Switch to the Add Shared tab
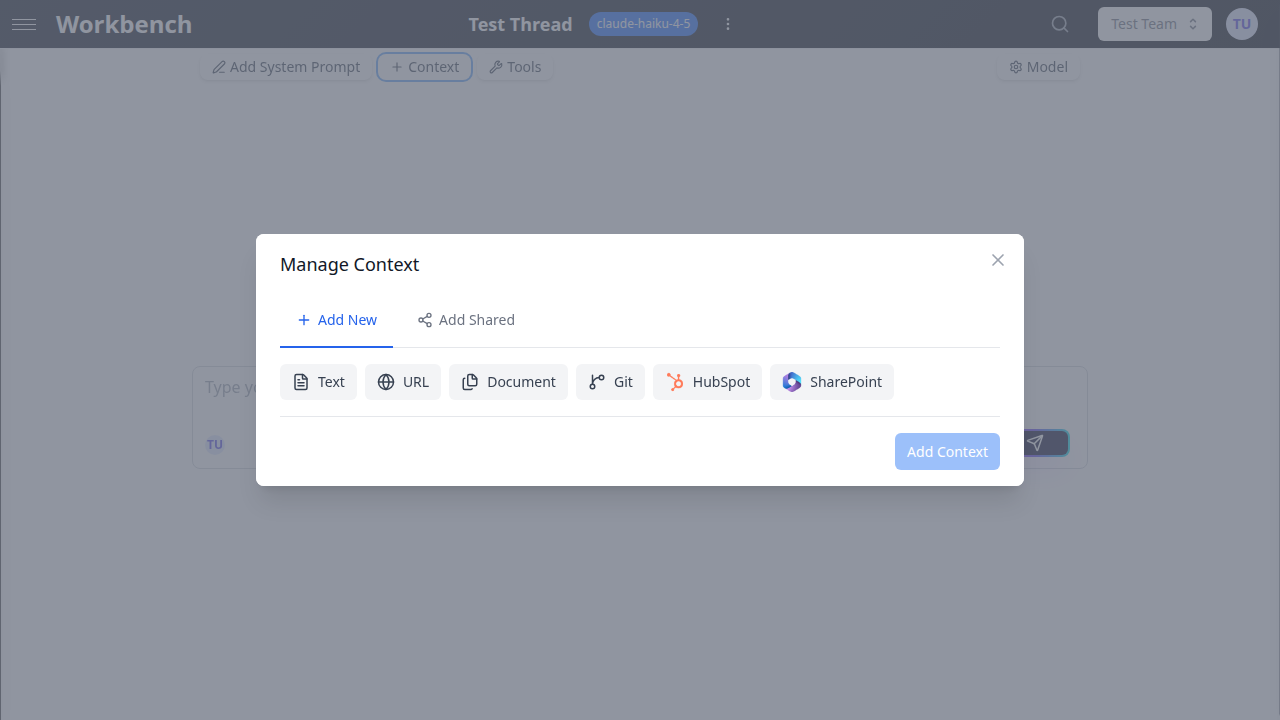Viewport: 1280px width, 720px height. [x=466, y=319]
